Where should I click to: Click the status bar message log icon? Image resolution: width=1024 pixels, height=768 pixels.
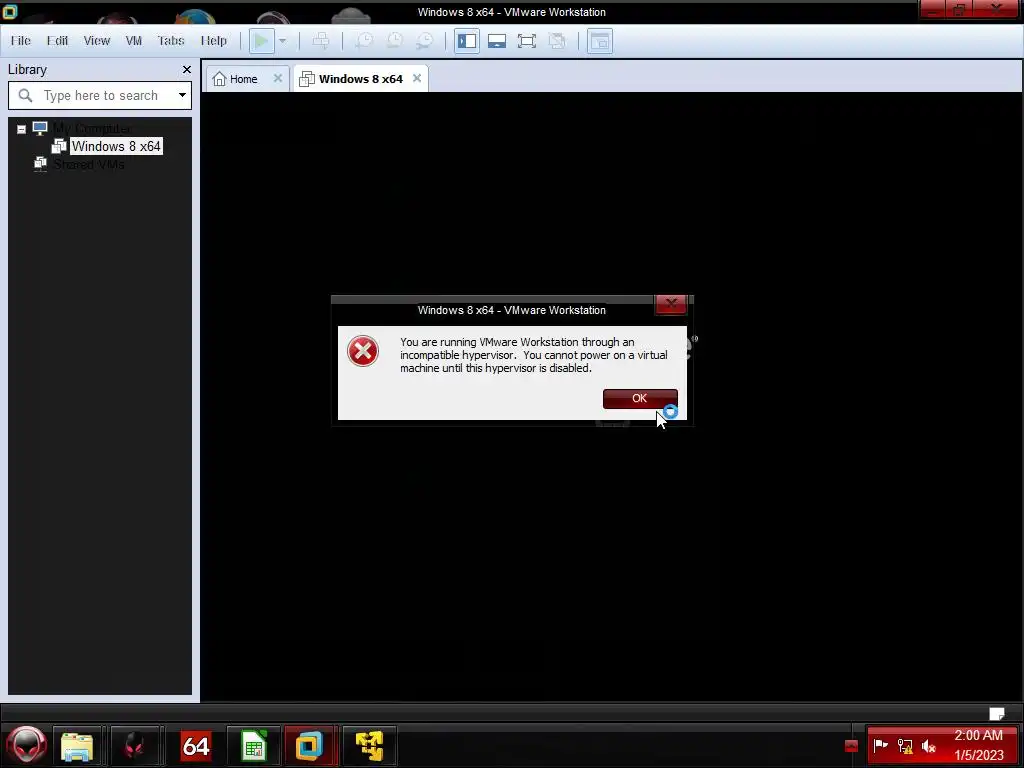click(997, 713)
